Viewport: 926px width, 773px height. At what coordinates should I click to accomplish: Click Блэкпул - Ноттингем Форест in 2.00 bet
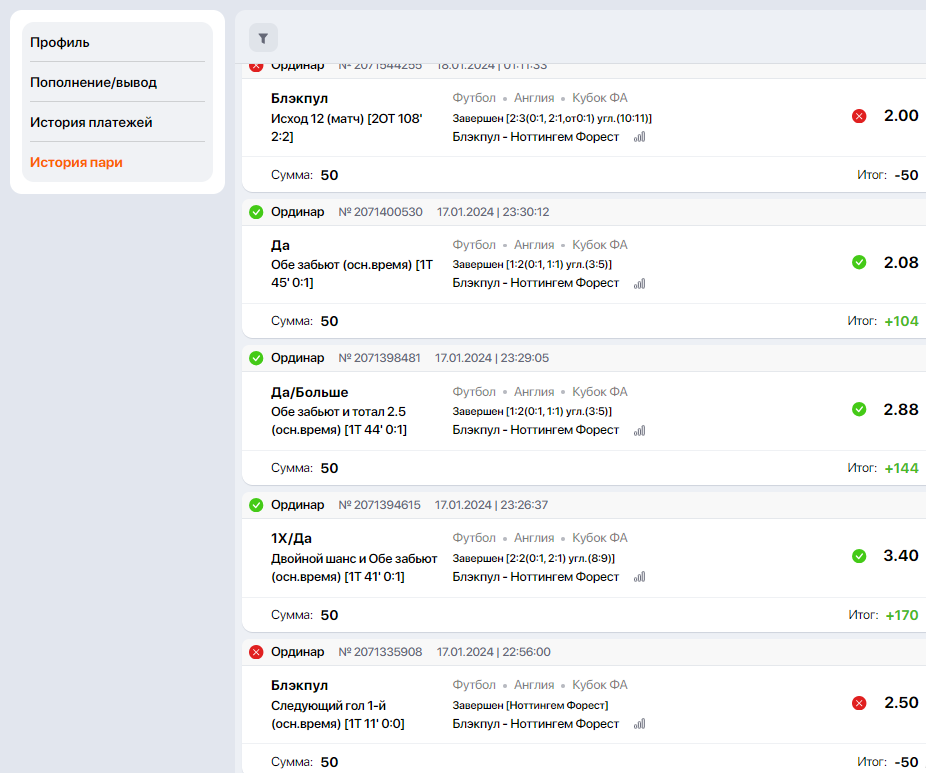pyautogui.click(x=536, y=137)
